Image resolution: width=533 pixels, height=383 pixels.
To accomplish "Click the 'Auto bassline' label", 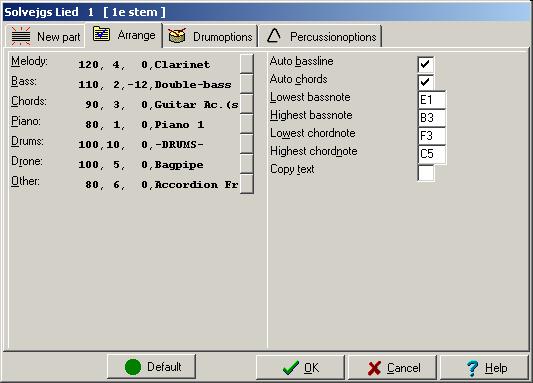I will [x=302, y=61].
